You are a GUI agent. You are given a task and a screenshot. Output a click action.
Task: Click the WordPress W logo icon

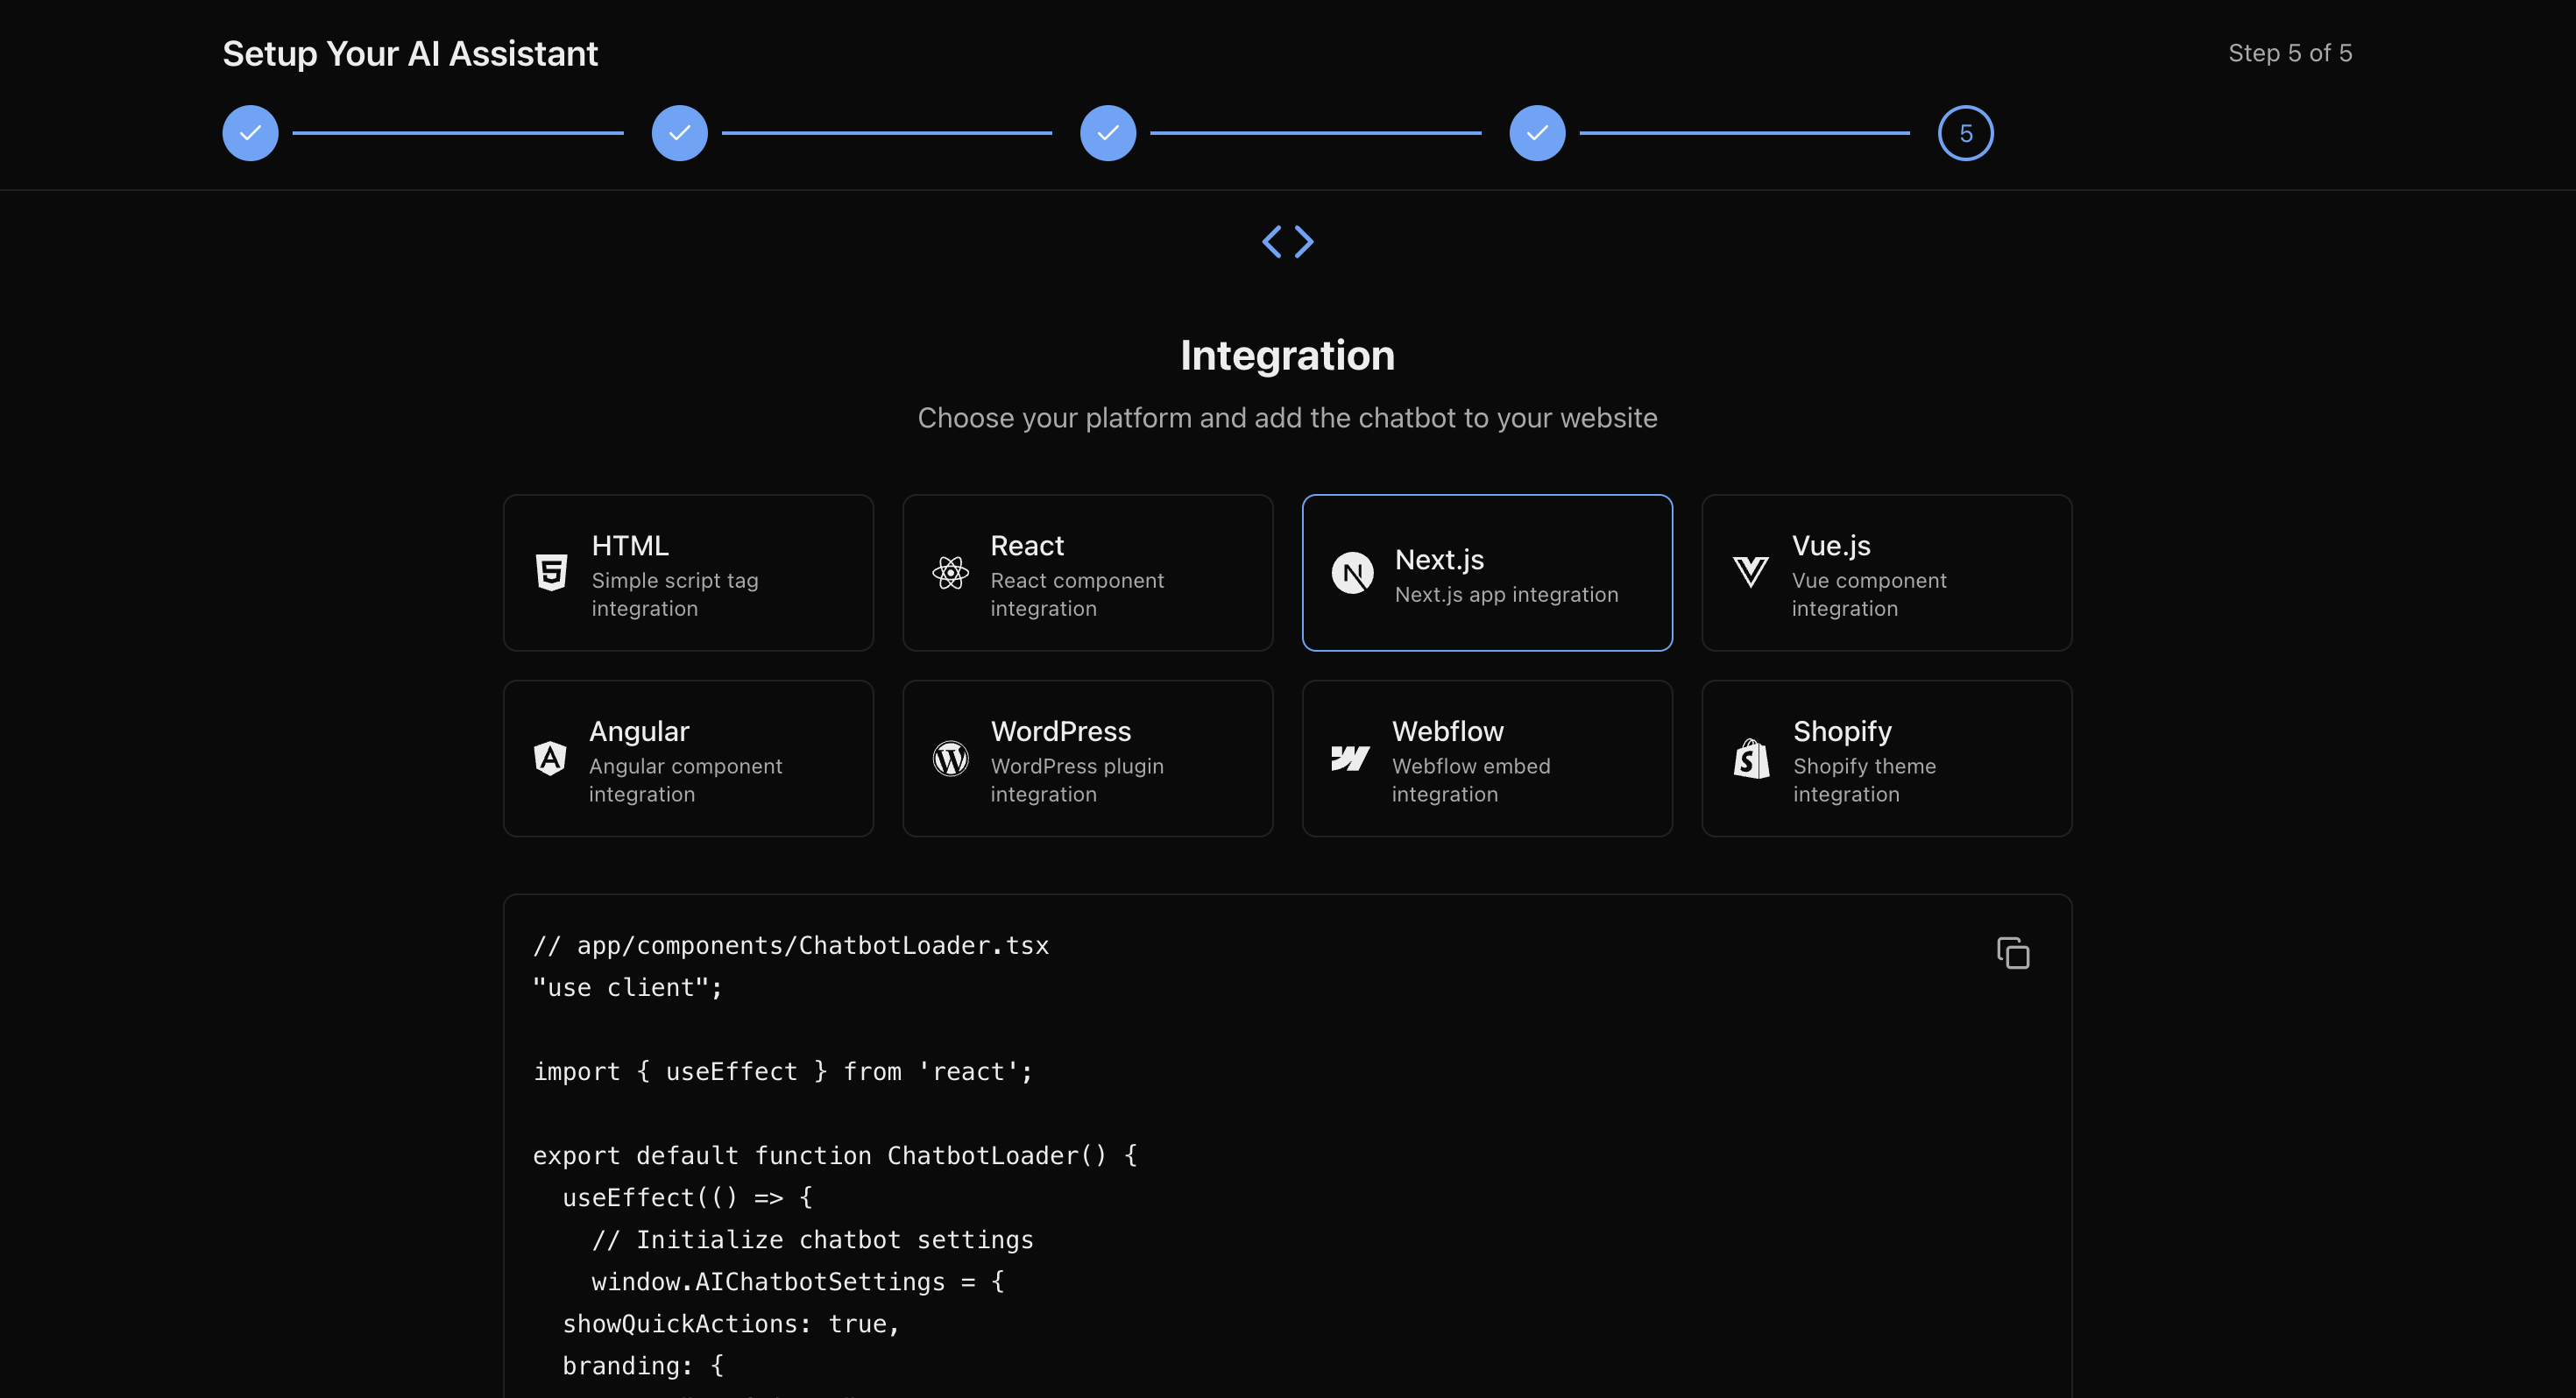point(950,759)
